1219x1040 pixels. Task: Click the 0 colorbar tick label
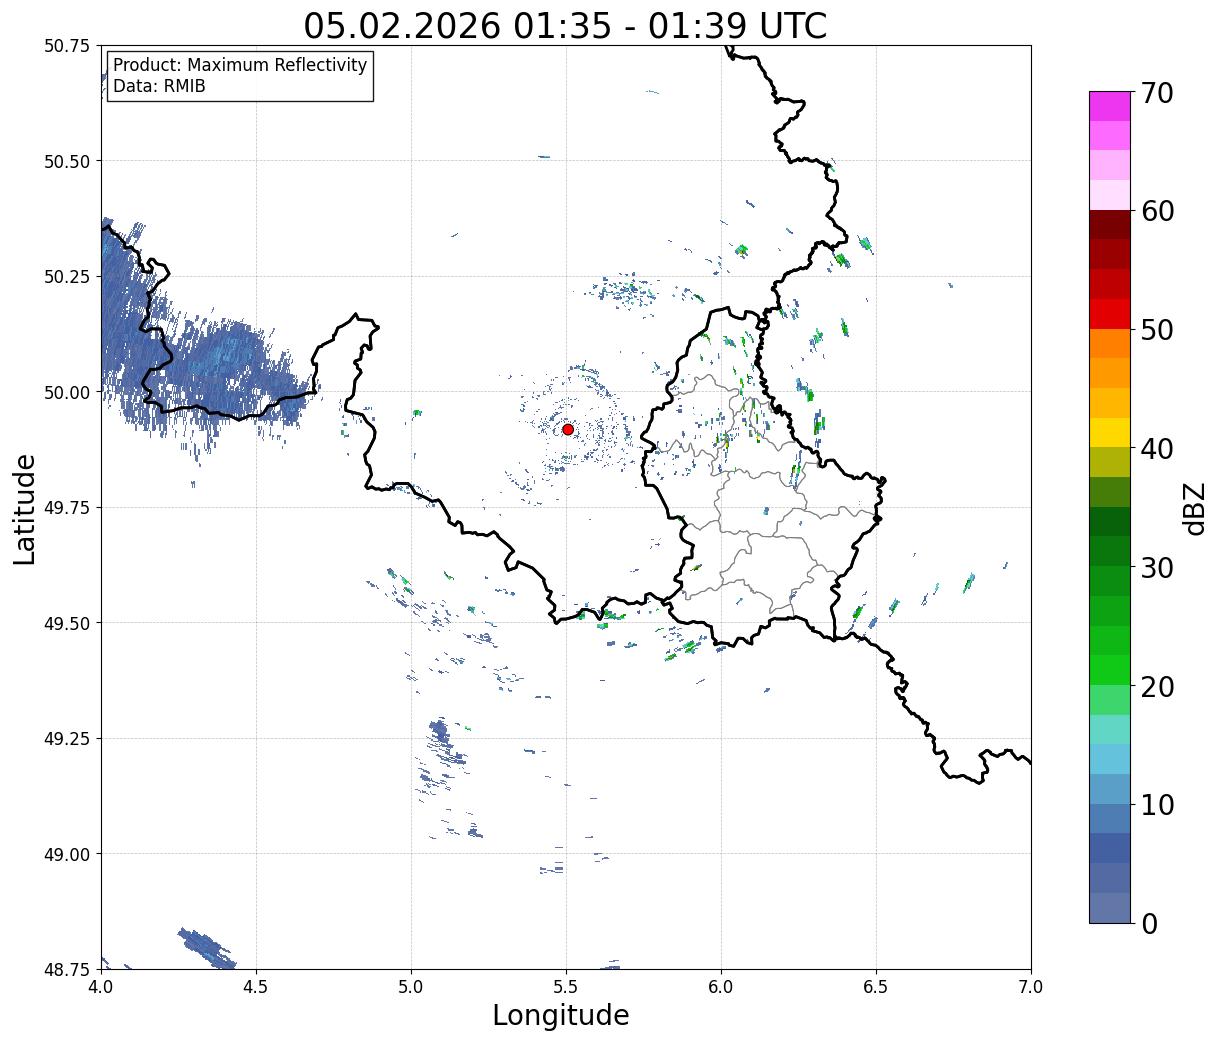[1149, 924]
